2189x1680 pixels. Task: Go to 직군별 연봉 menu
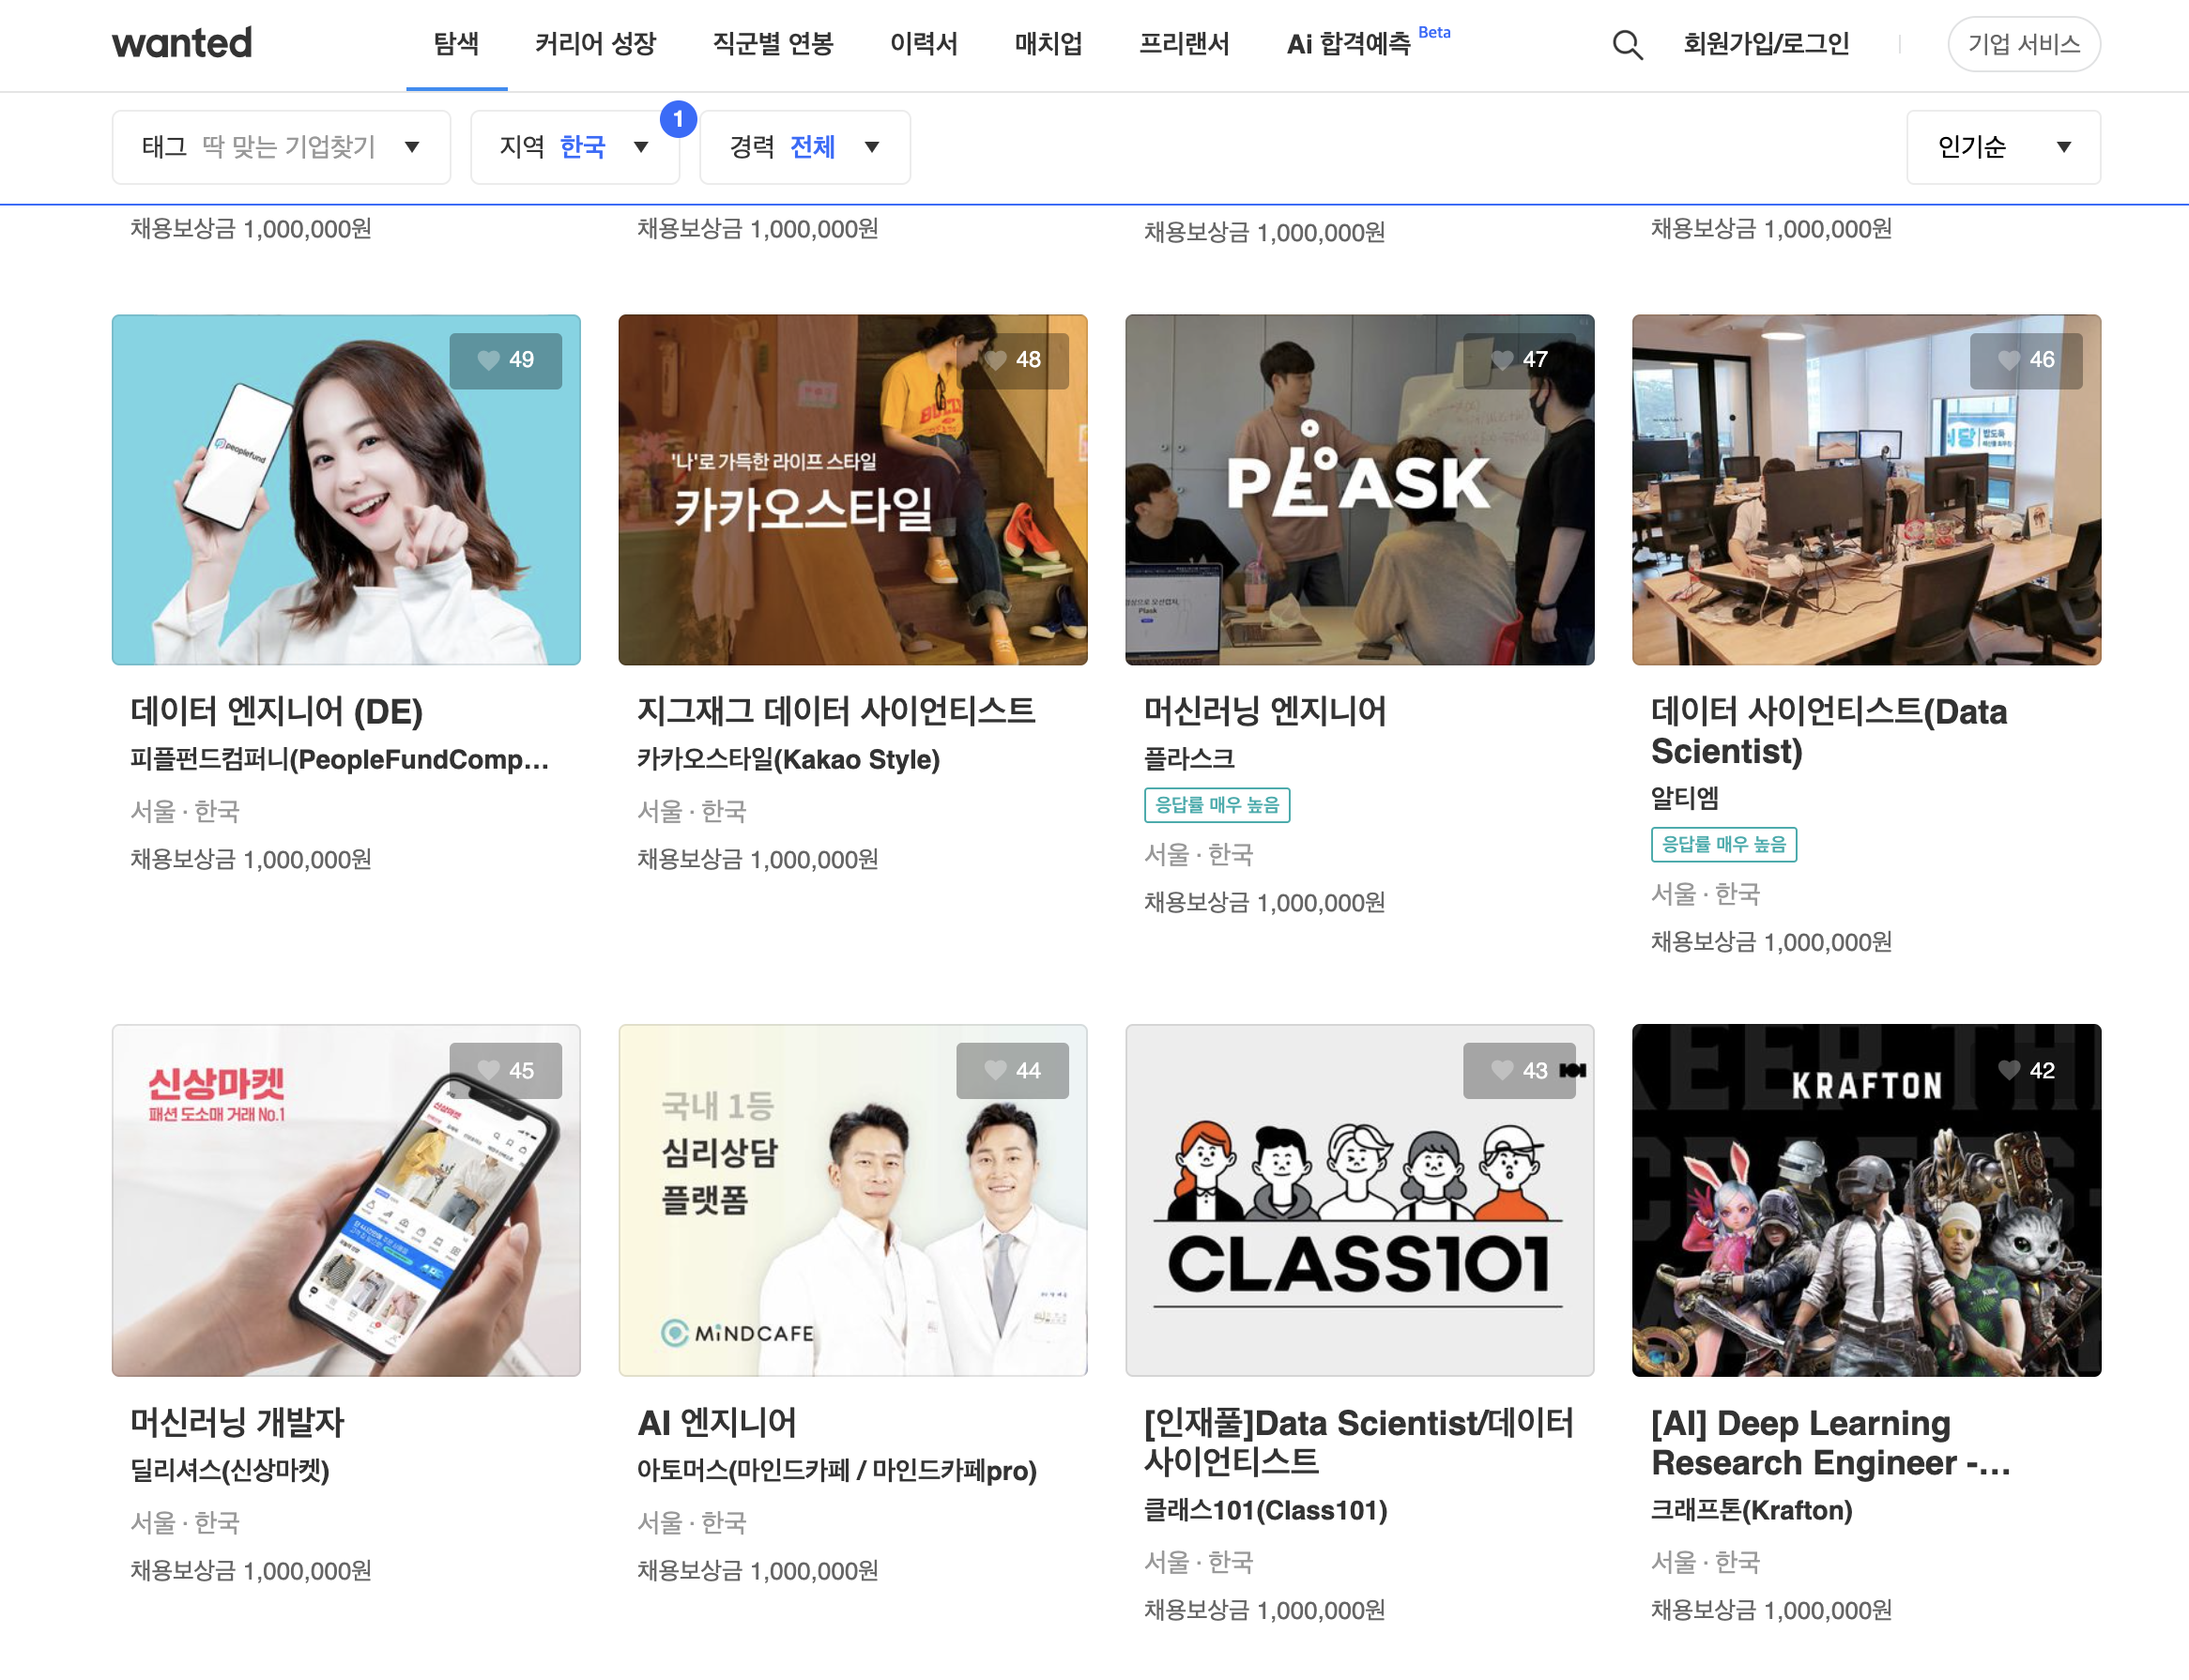coord(772,44)
